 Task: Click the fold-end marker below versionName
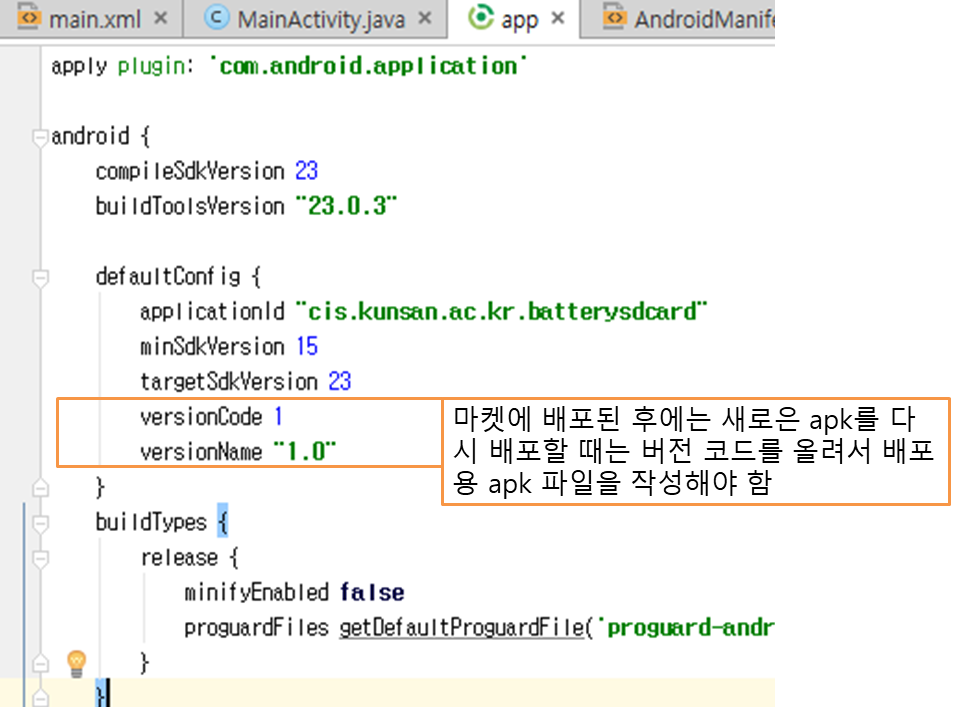pos(40,487)
